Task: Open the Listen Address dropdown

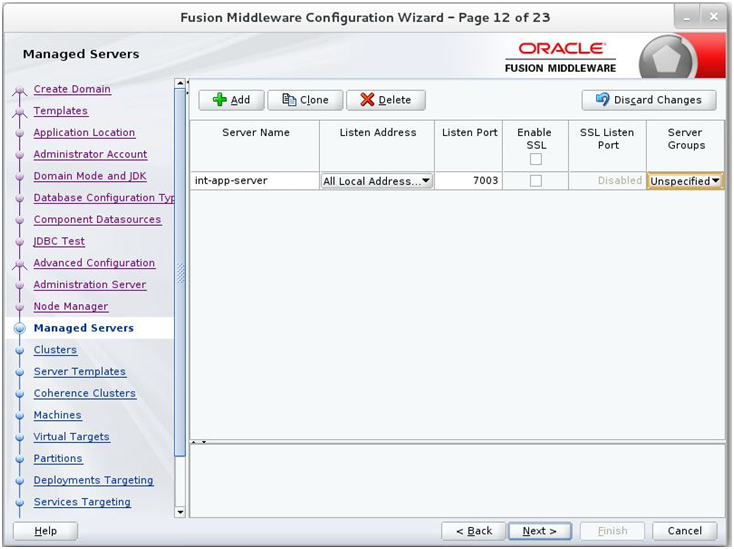Action: (376, 181)
